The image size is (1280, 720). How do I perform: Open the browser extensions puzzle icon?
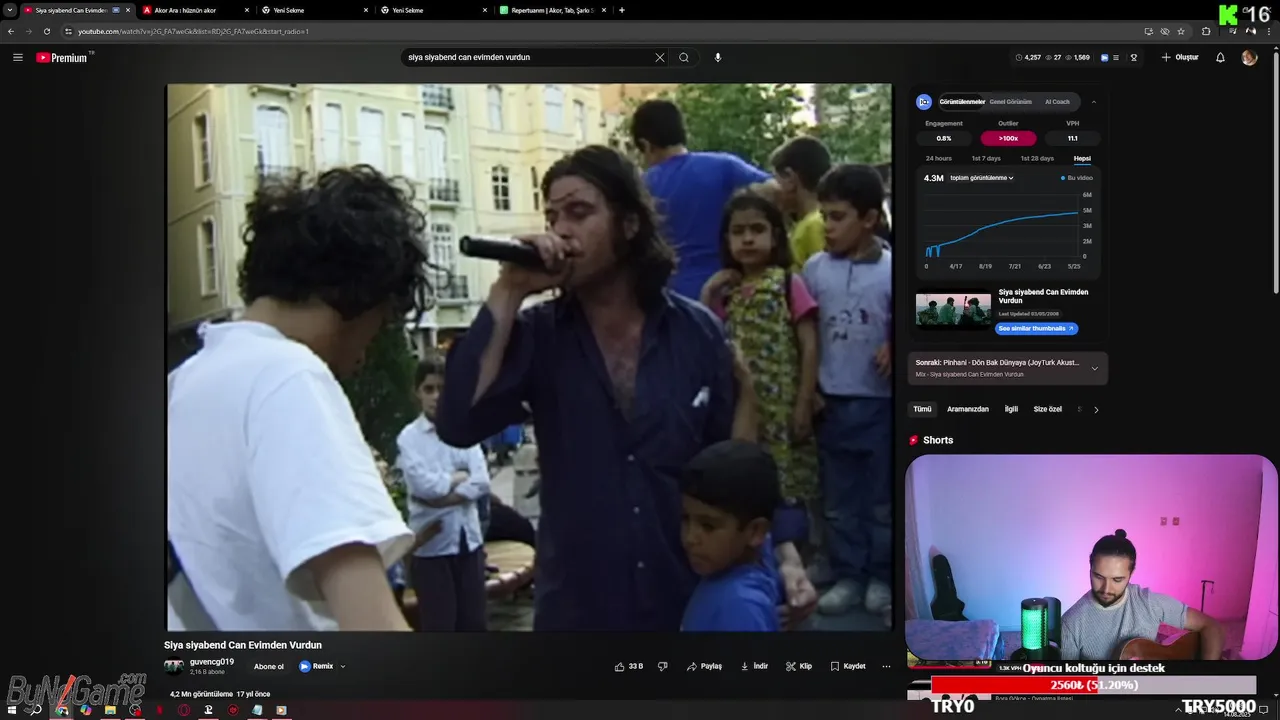[x=1206, y=31]
